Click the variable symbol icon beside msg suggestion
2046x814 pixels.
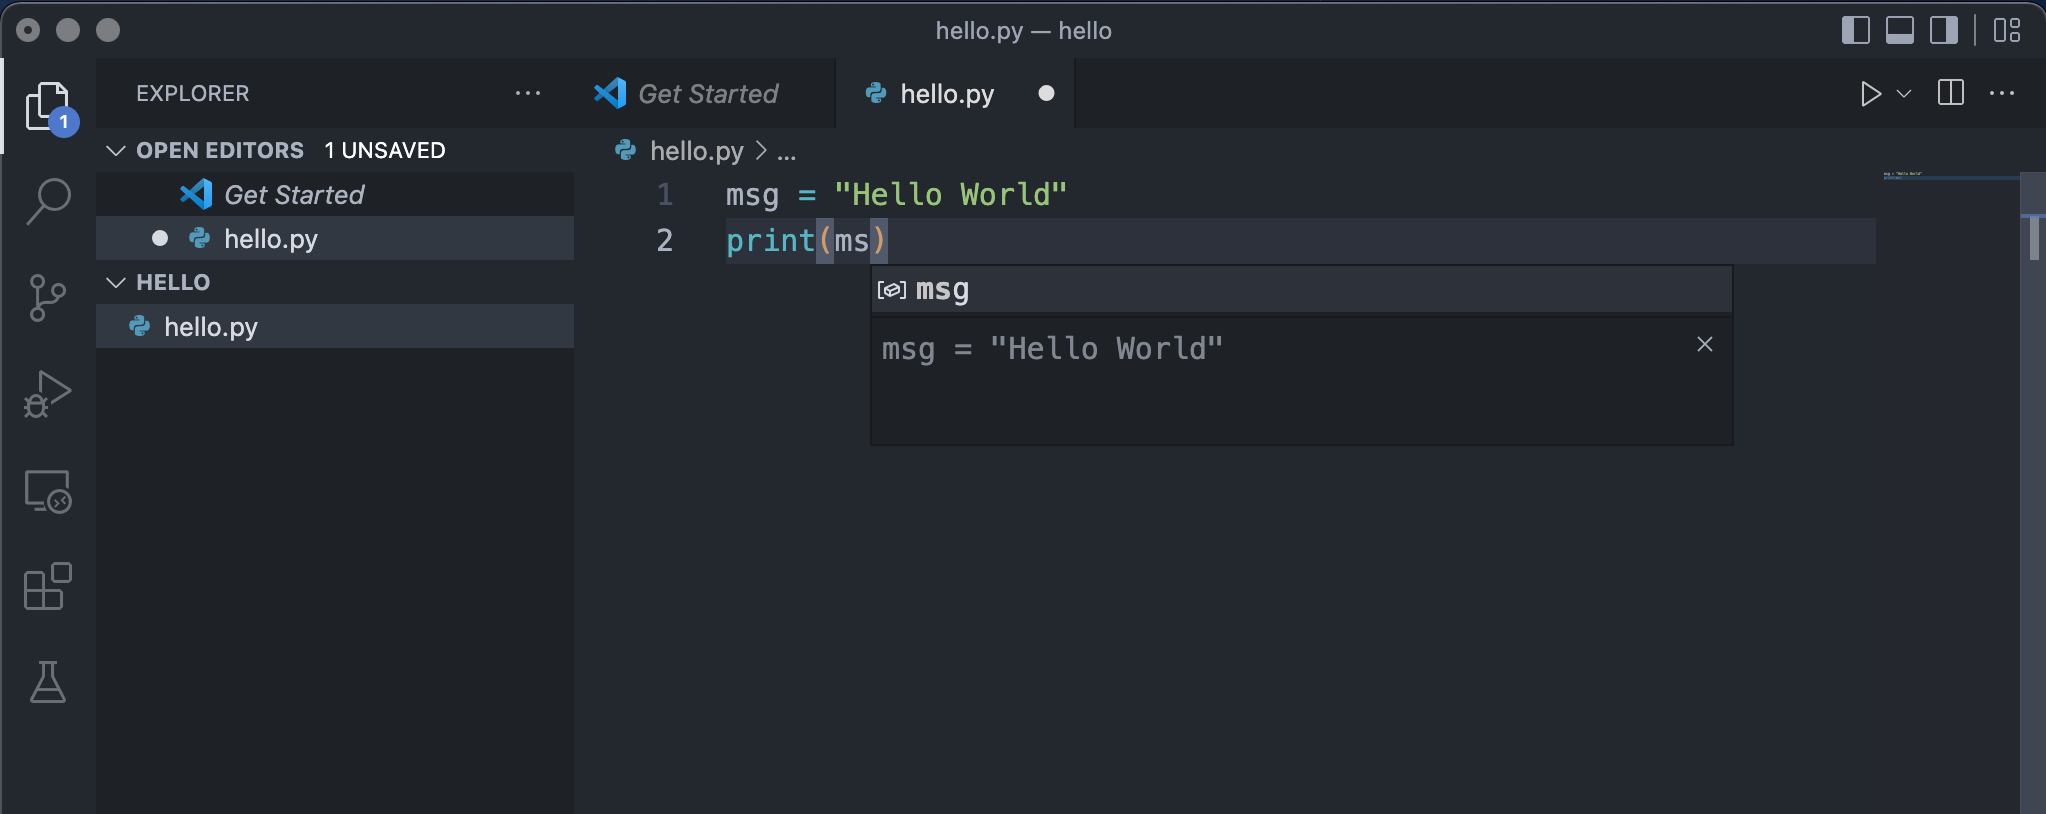pos(891,290)
